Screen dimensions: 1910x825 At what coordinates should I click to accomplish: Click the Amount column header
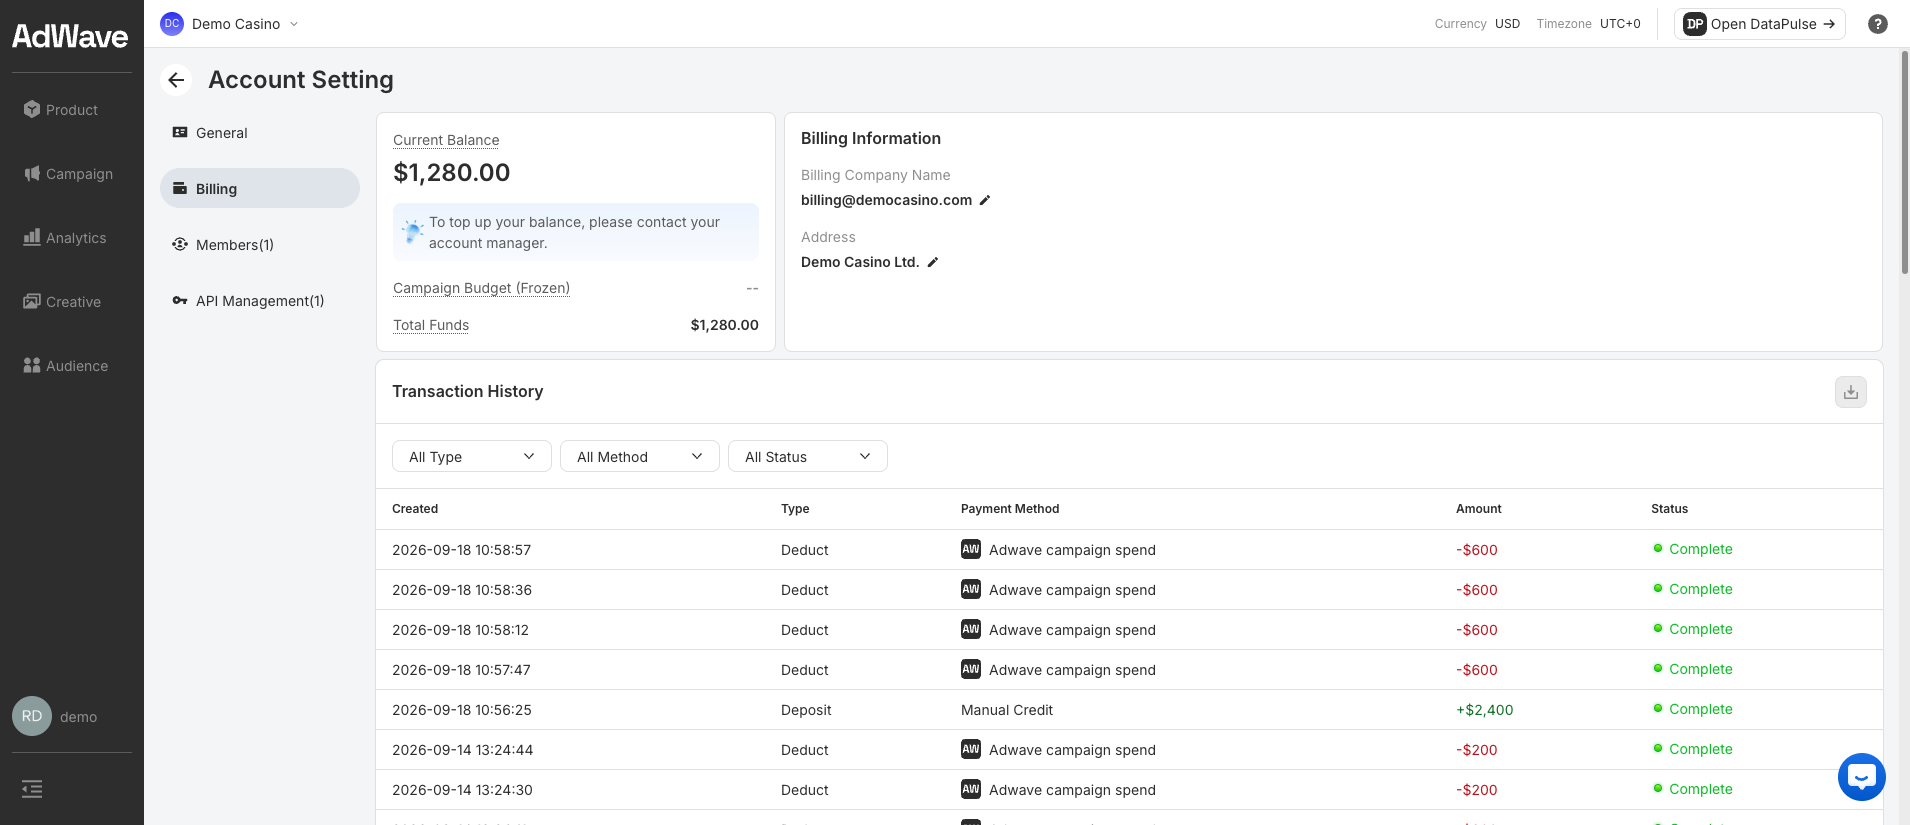(1479, 509)
